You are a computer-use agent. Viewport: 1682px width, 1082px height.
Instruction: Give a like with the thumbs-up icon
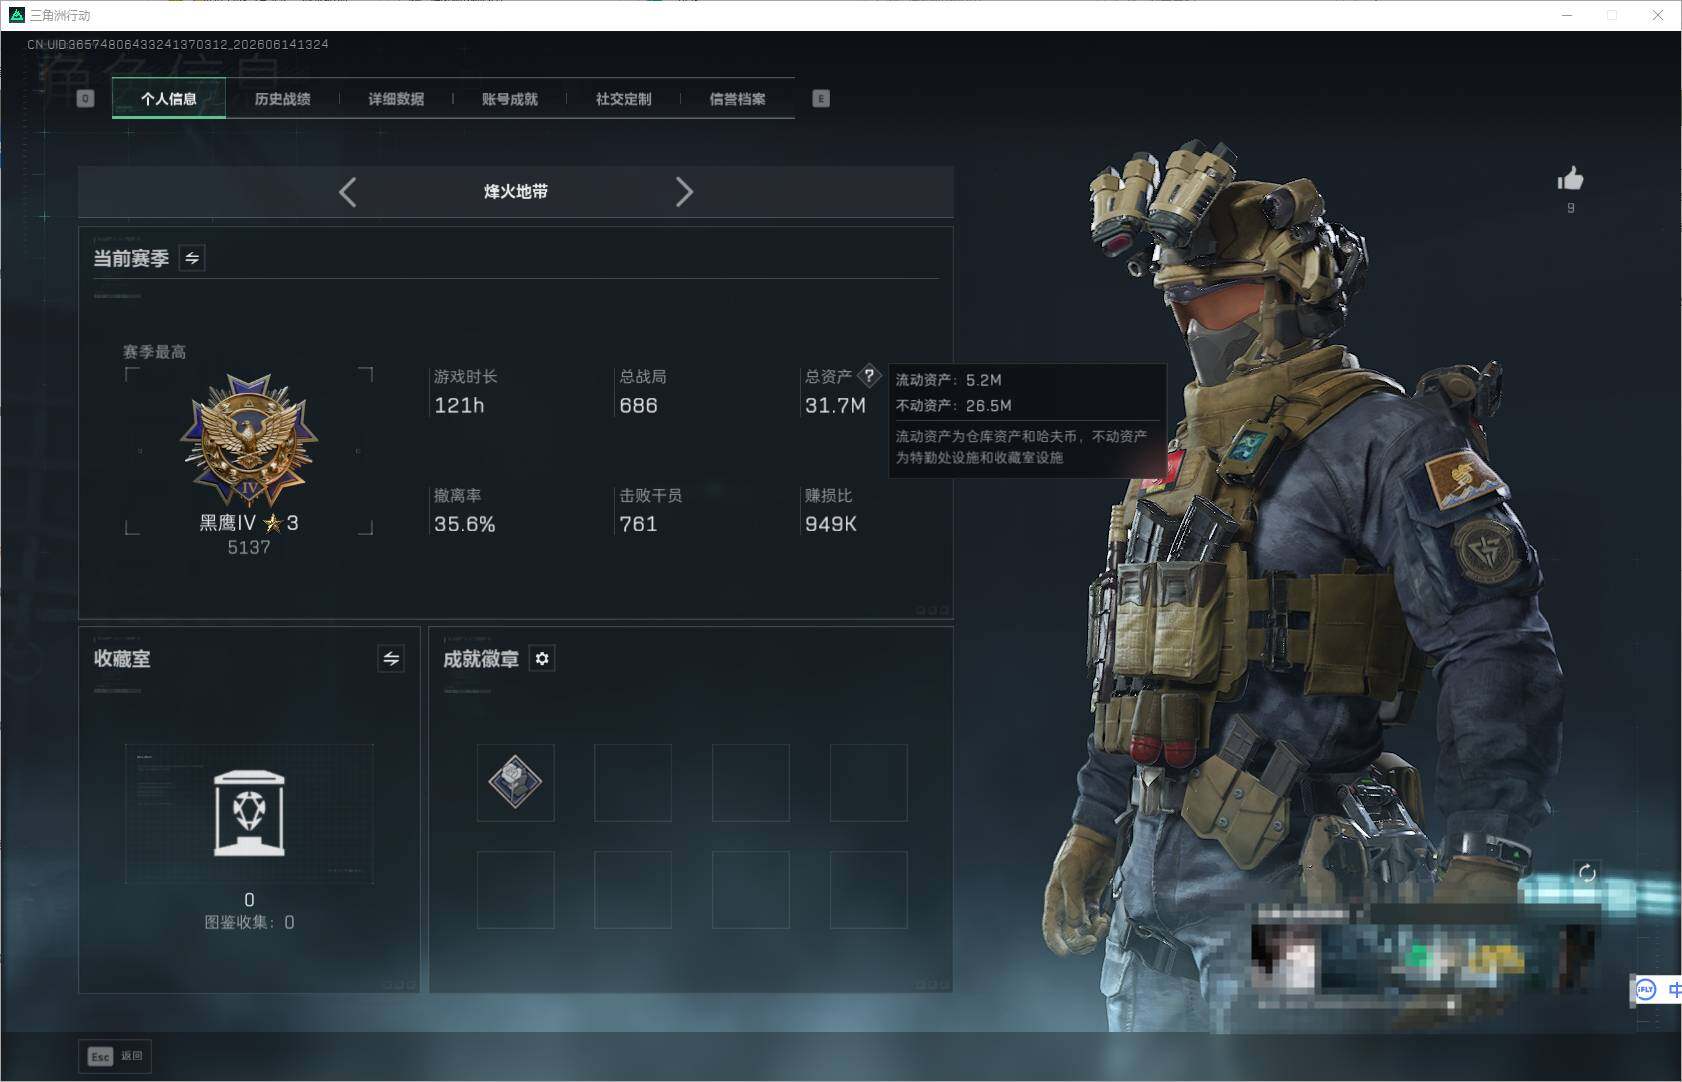coord(1570,179)
